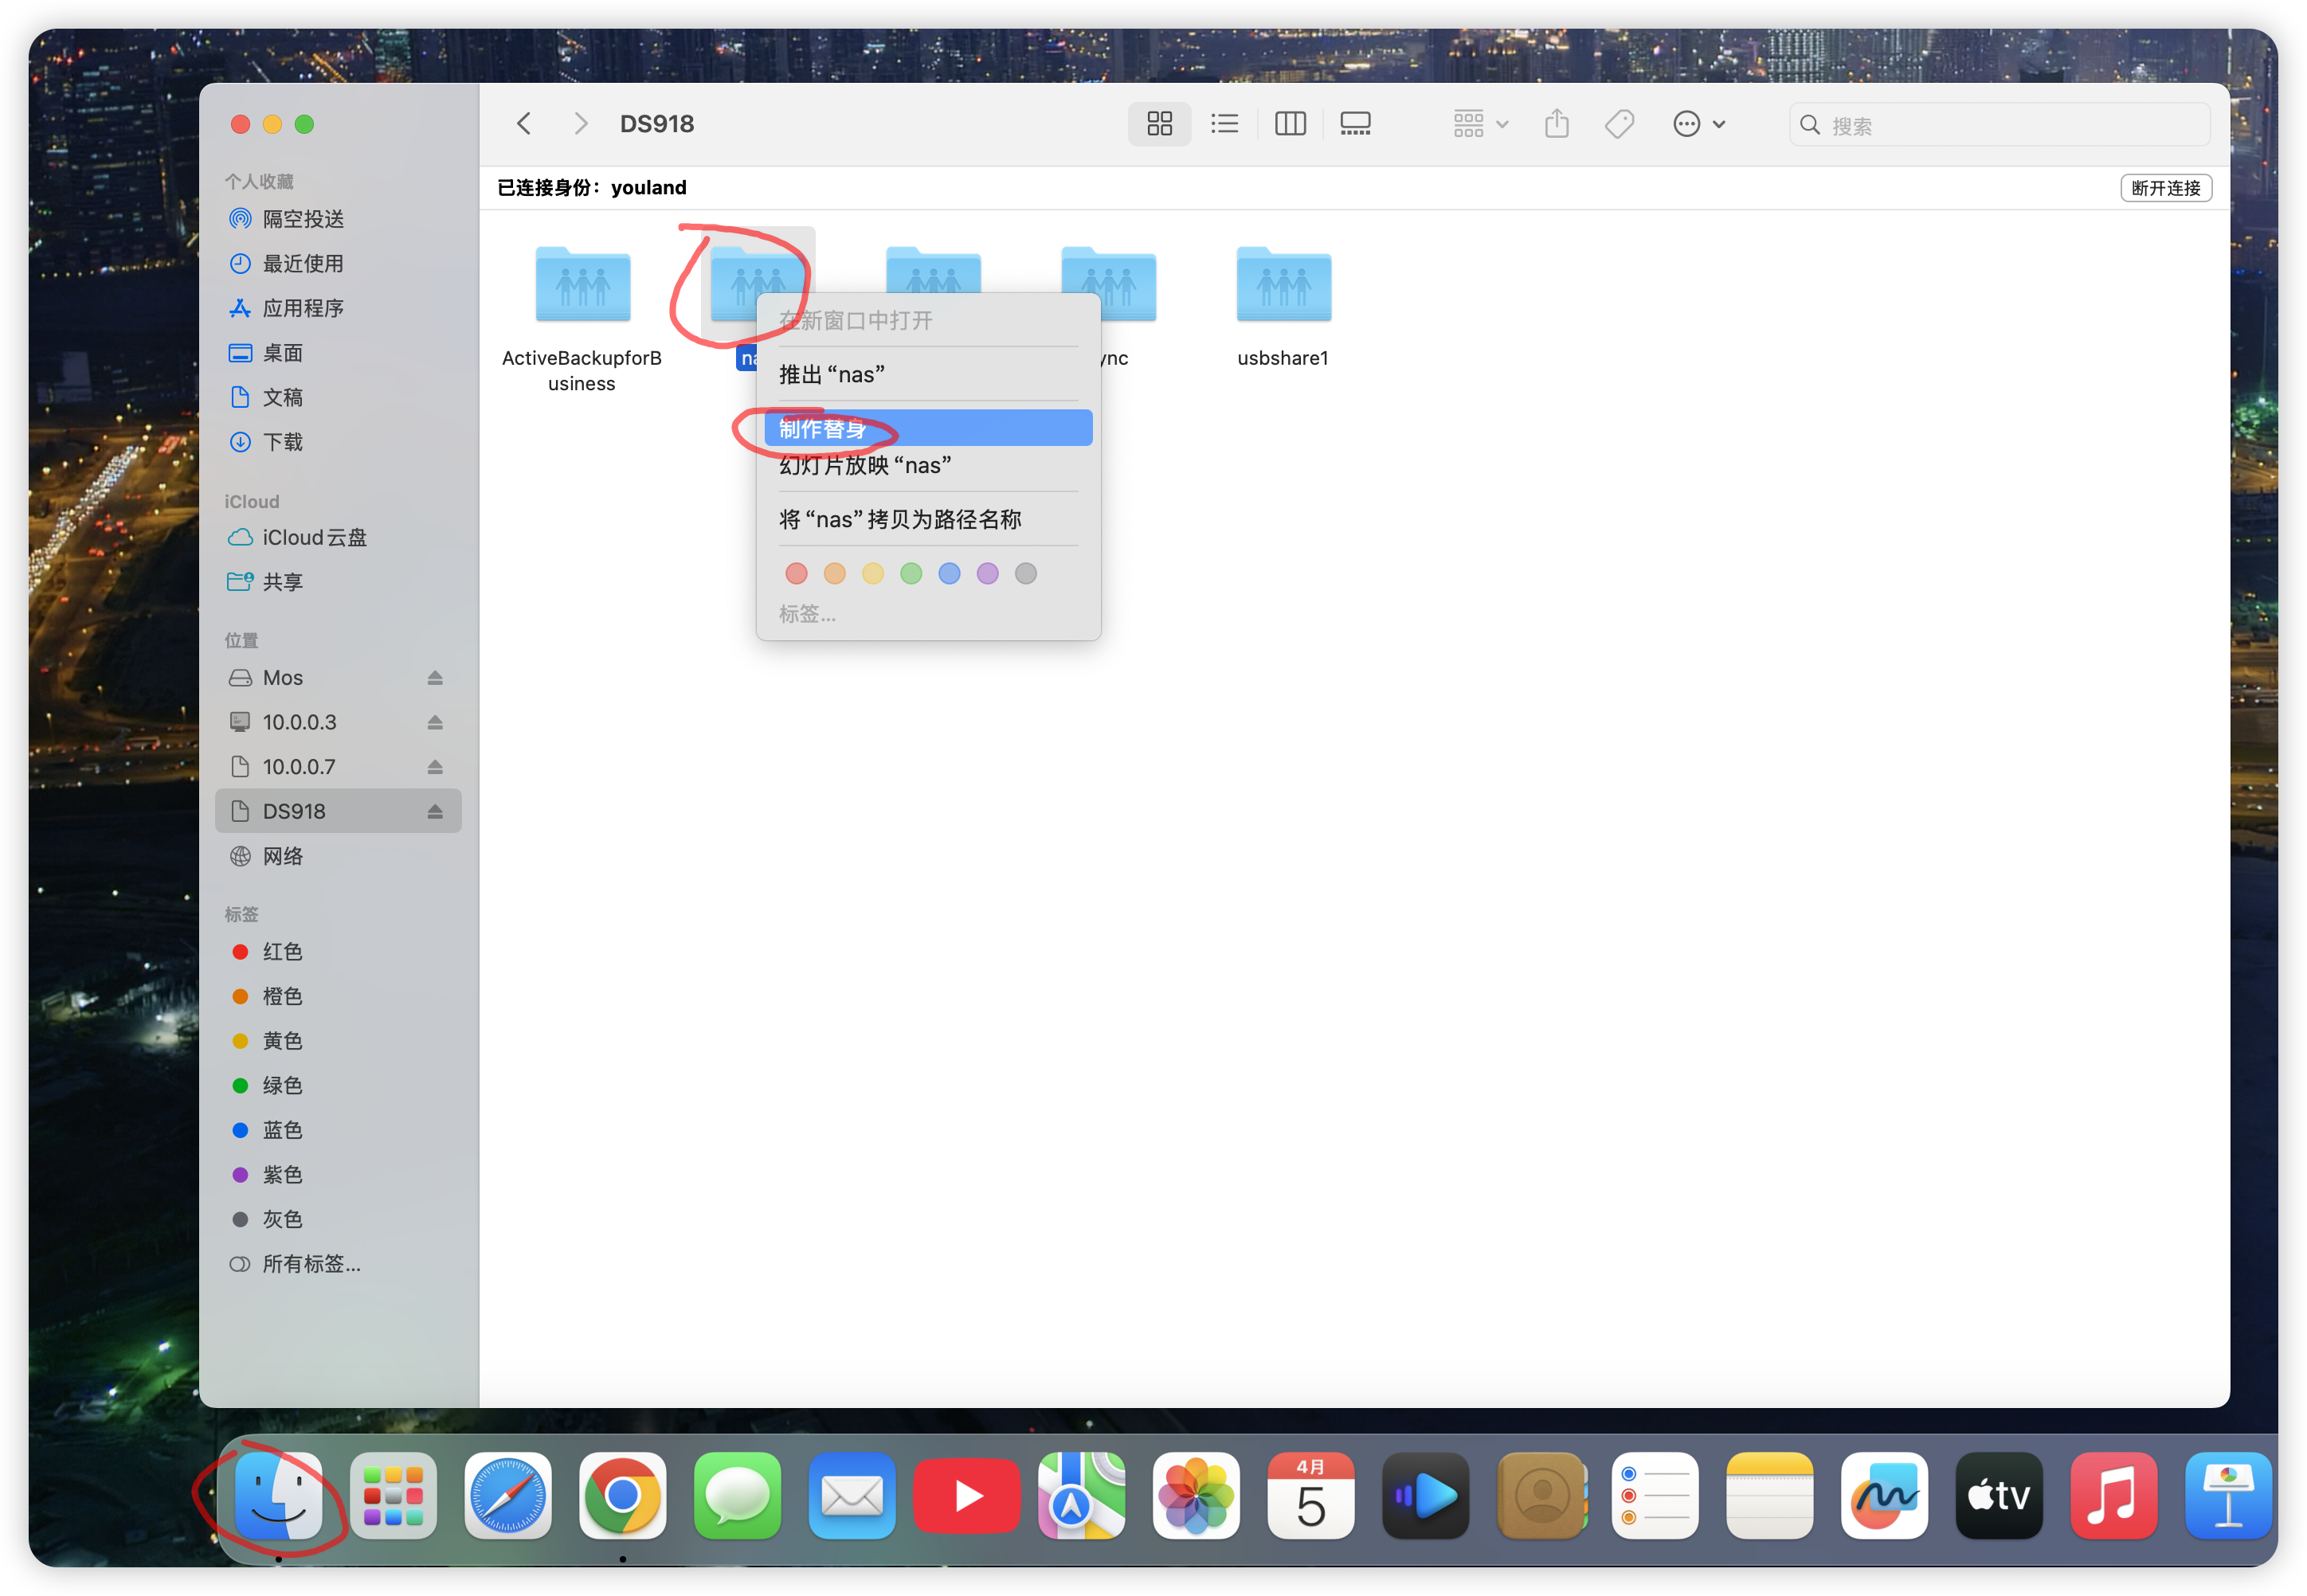Eject the DS918 volume in sidebar
Viewport: 2307px width, 1596px height.
(x=435, y=811)
